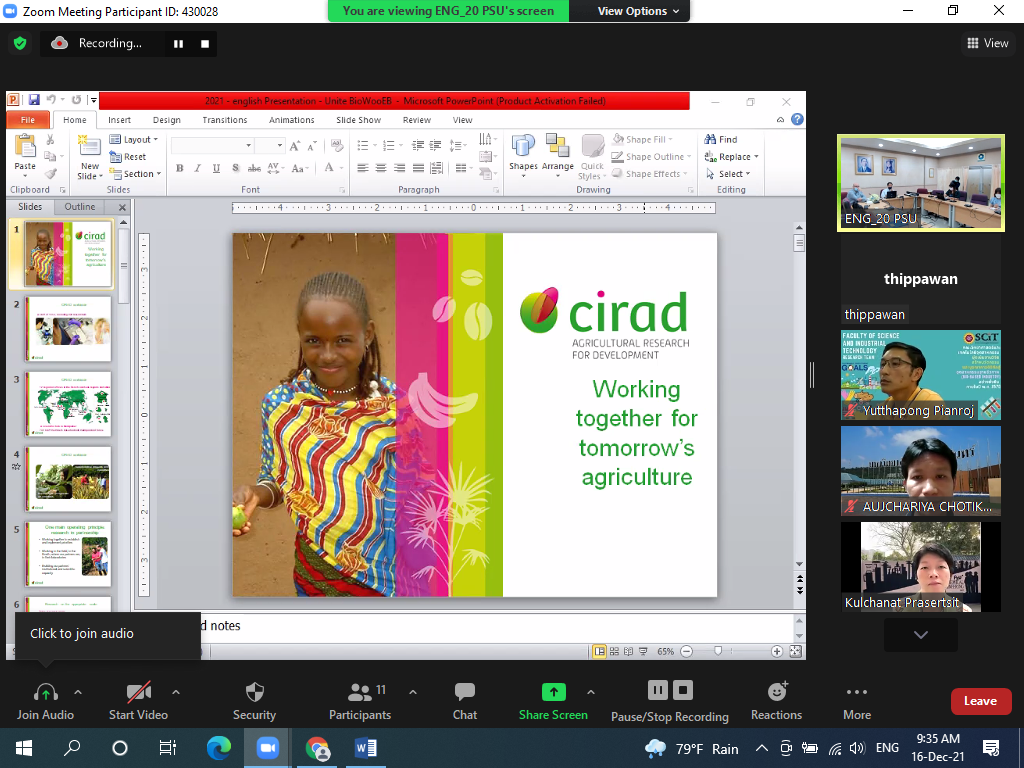Switch to the Design ribbon tab
This screenshot has height=768, width=1024.
click(x=167, y=120)
